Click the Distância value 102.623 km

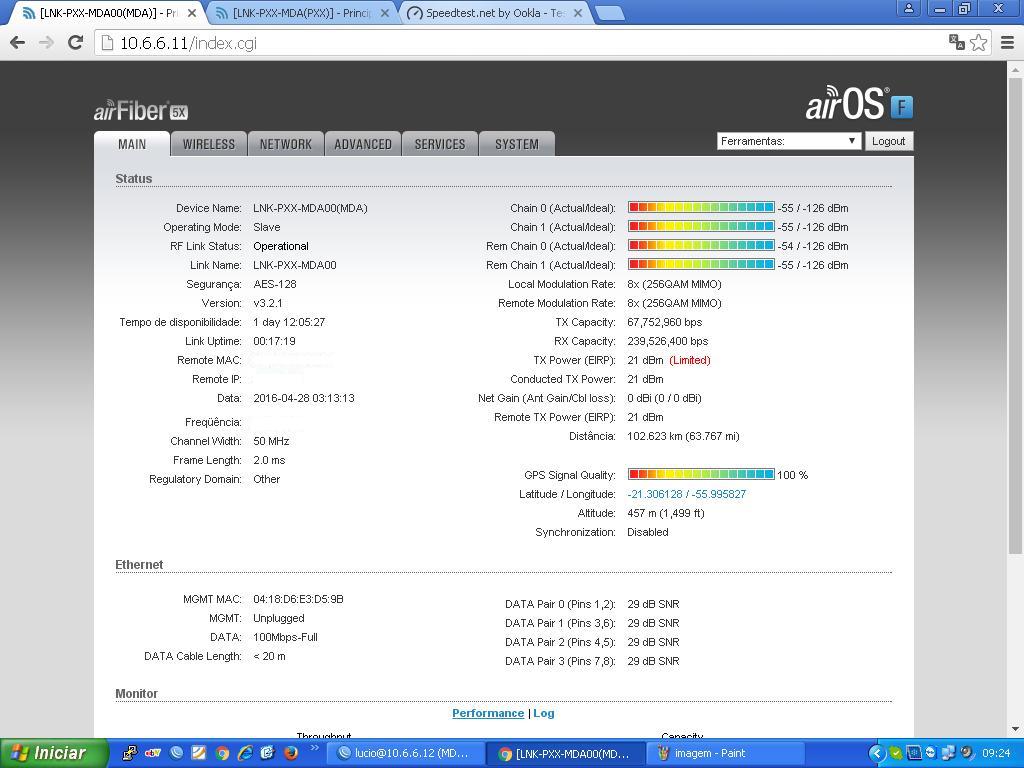tap(683, 436)
